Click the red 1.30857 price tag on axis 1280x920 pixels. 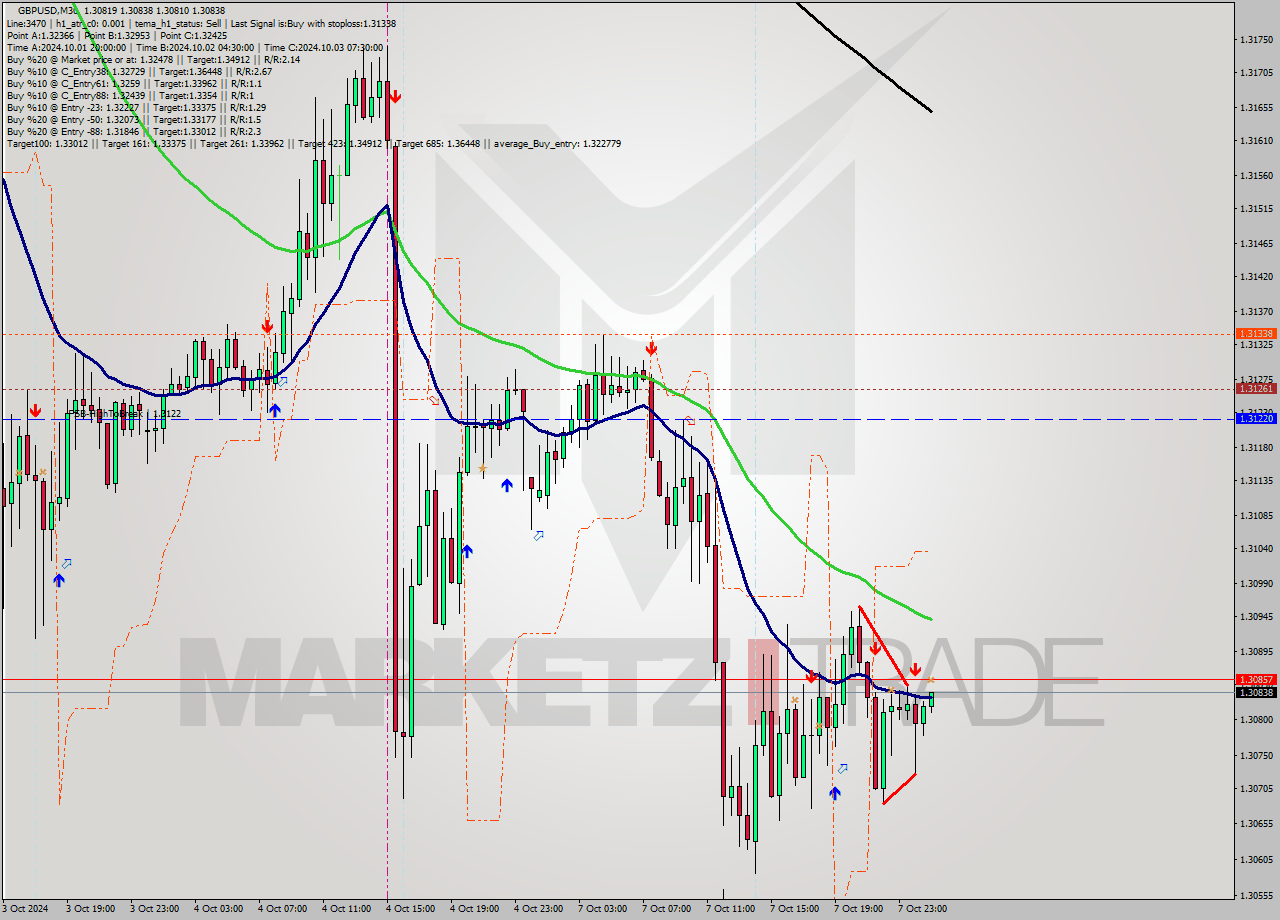1255,679
